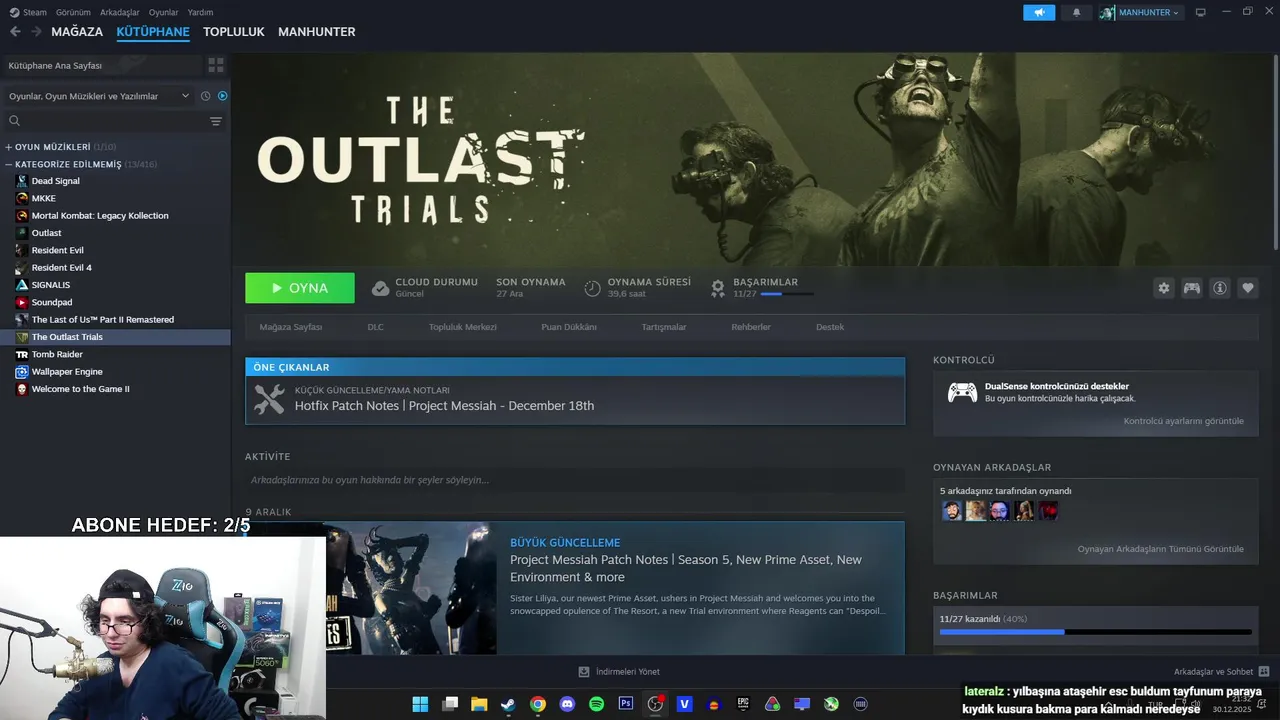Click the play time clock icon

point(593,288)
